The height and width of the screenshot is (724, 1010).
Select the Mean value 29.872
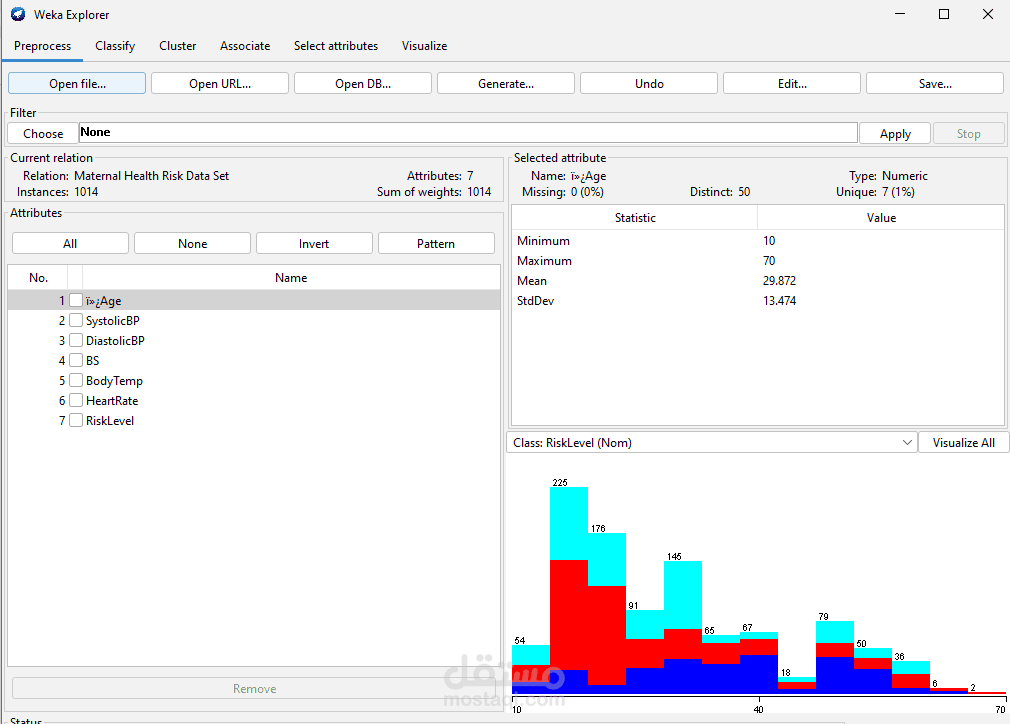(x=779, y=281)
